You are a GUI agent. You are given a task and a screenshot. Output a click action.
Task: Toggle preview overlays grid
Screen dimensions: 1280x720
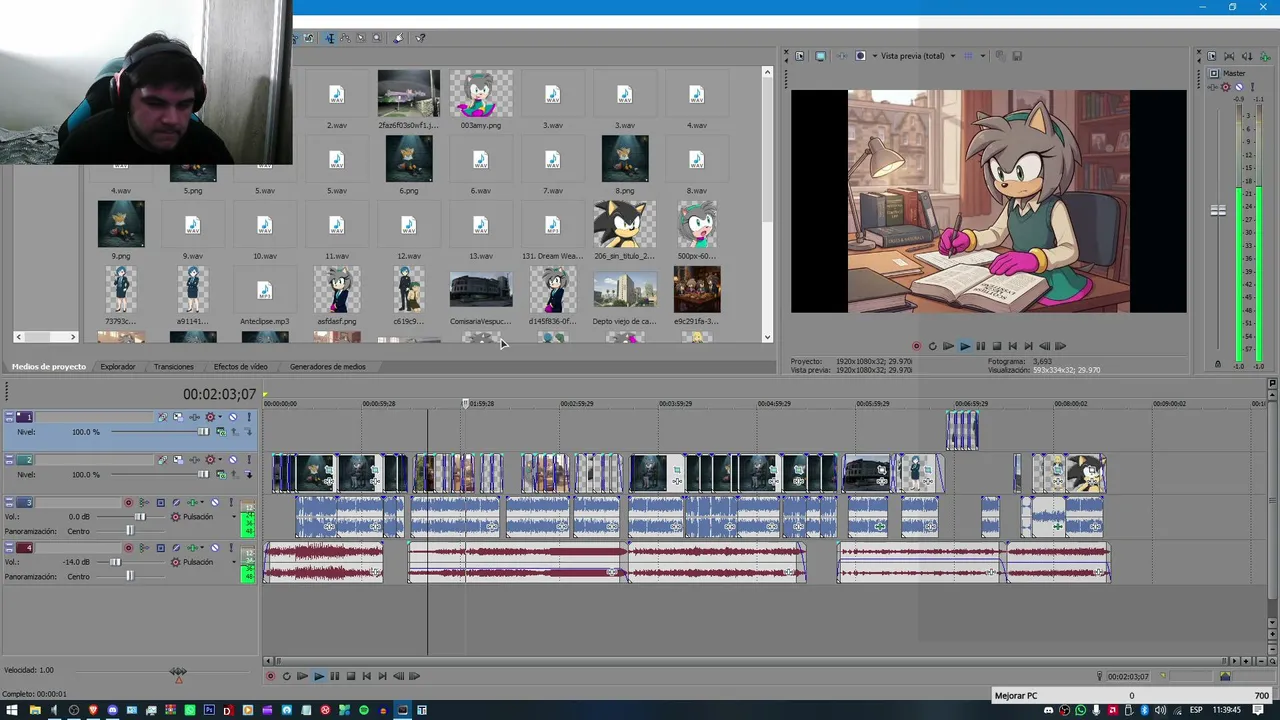point(967,56)
